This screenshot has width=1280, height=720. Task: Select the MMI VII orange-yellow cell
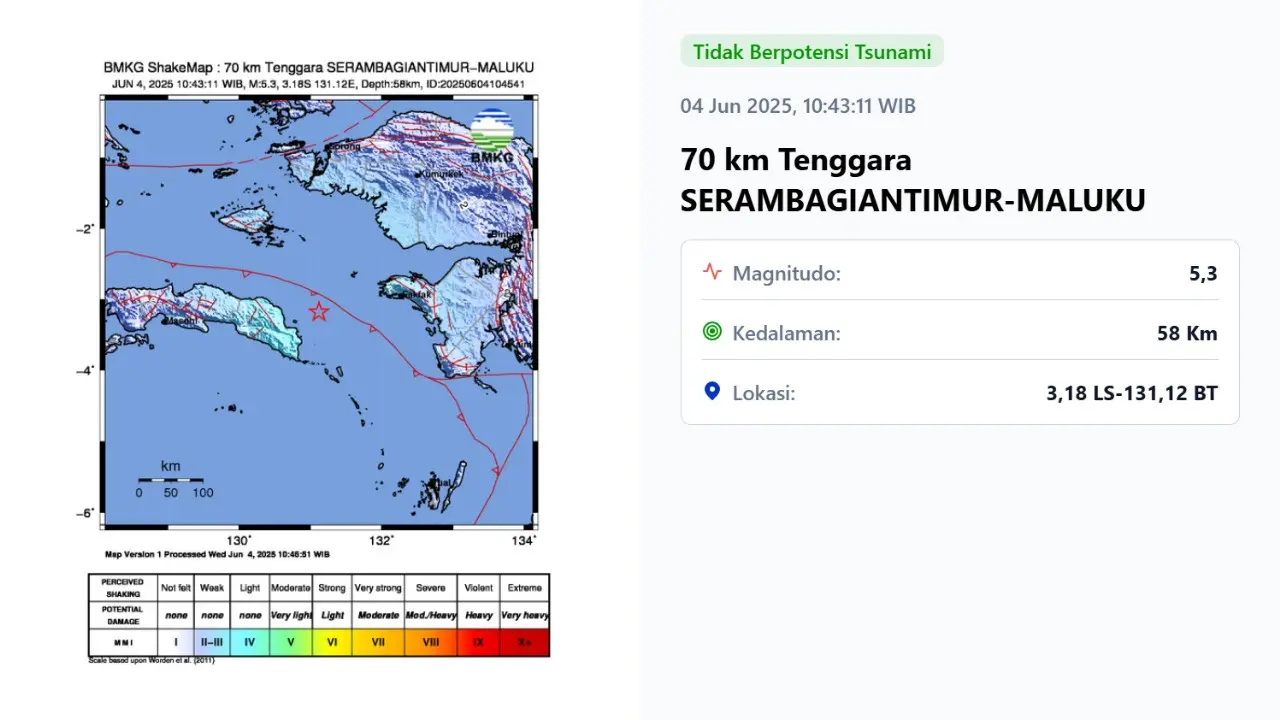tap(377, 642)
